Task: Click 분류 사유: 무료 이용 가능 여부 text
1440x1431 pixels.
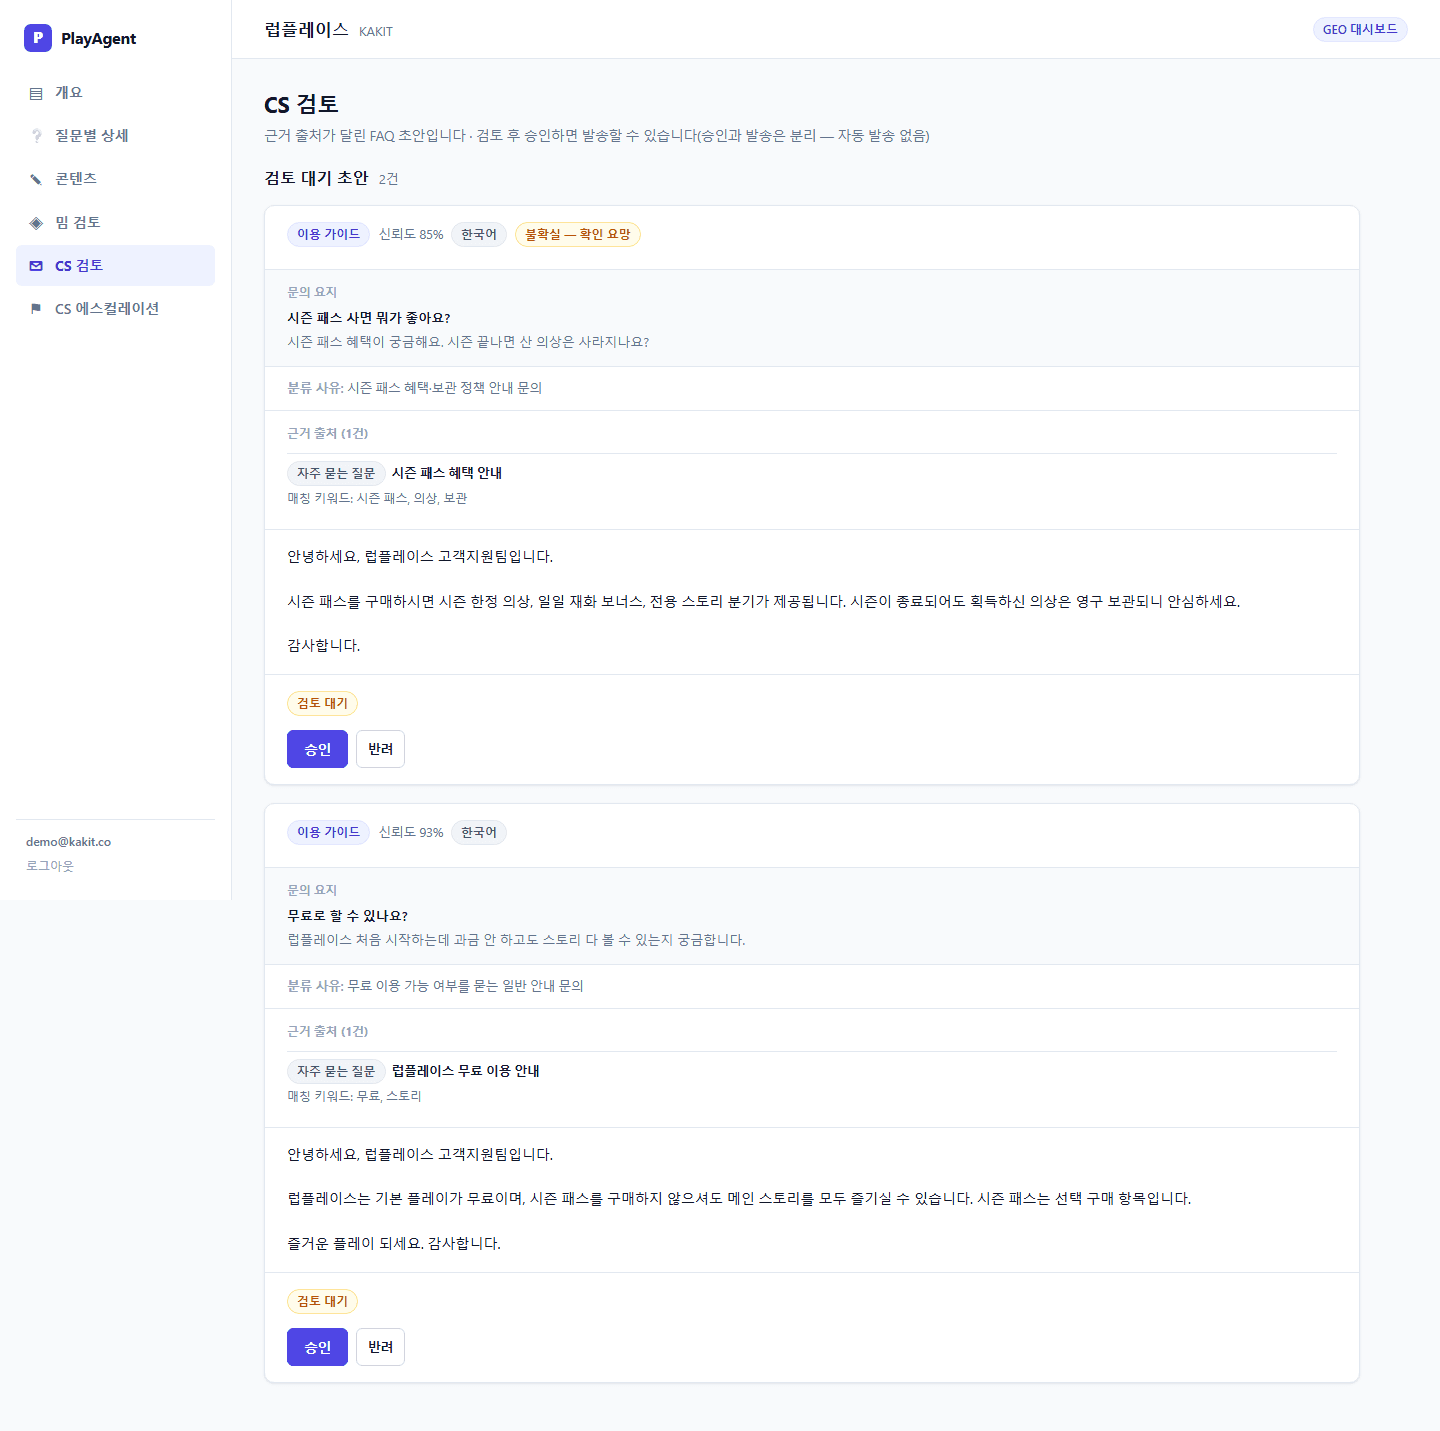Action: click(x=435, y=986)
